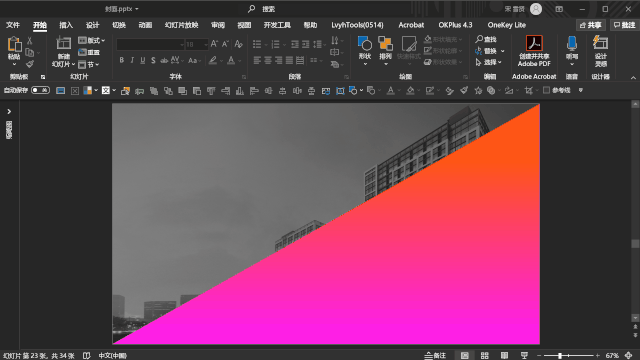This screenshot has height=360, width=640.
Task: Click the Reset slide button
Action: tap(89, 52)
